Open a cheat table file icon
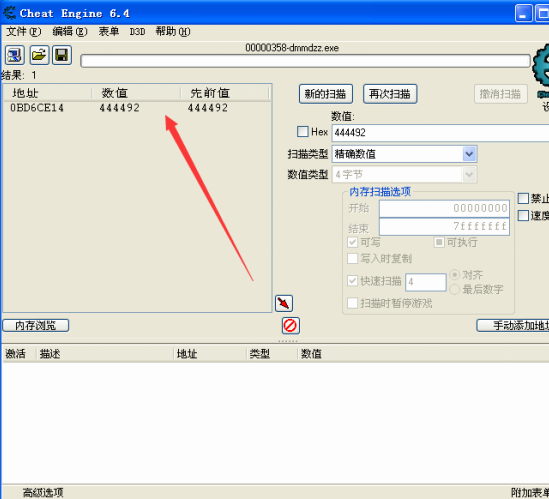The image size is (549, 499). click(39, 55)
